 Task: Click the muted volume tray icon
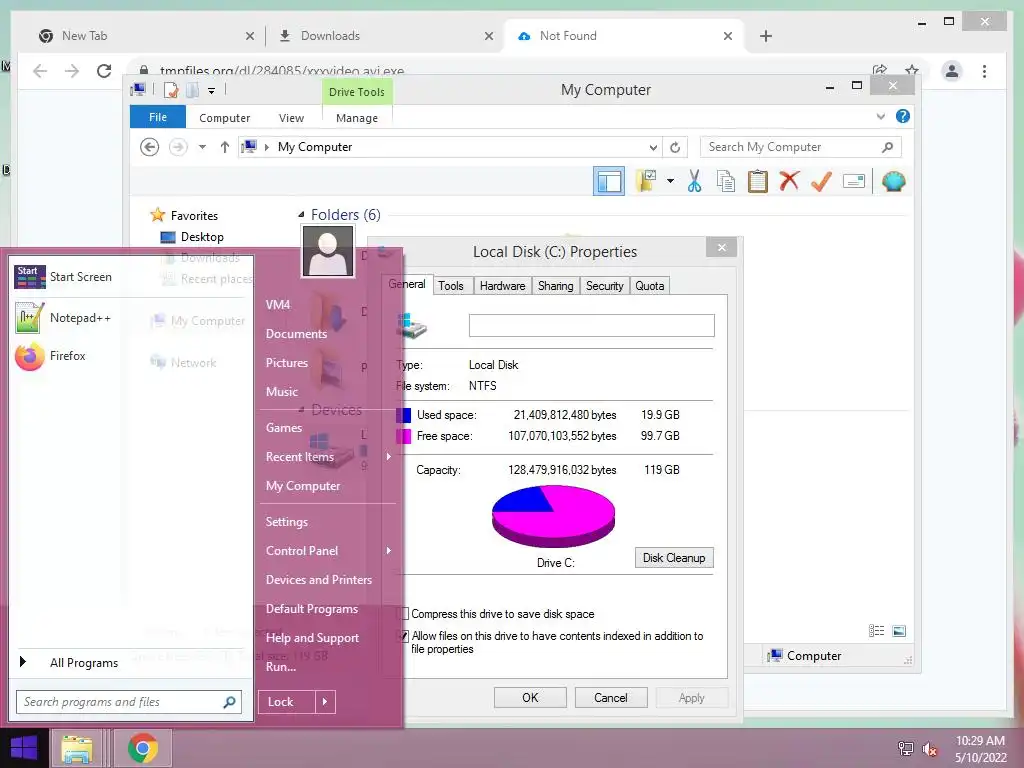[x=930, y=749]
